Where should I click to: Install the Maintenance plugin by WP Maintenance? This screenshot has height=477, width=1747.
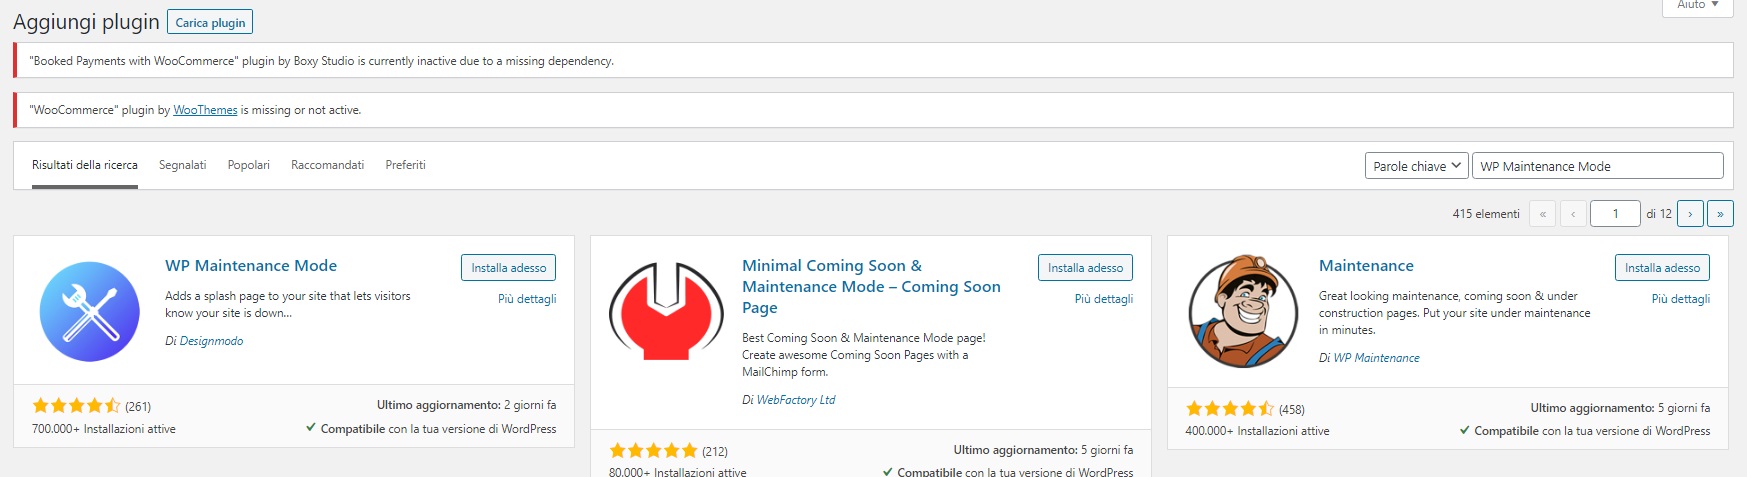[1662, 267]
